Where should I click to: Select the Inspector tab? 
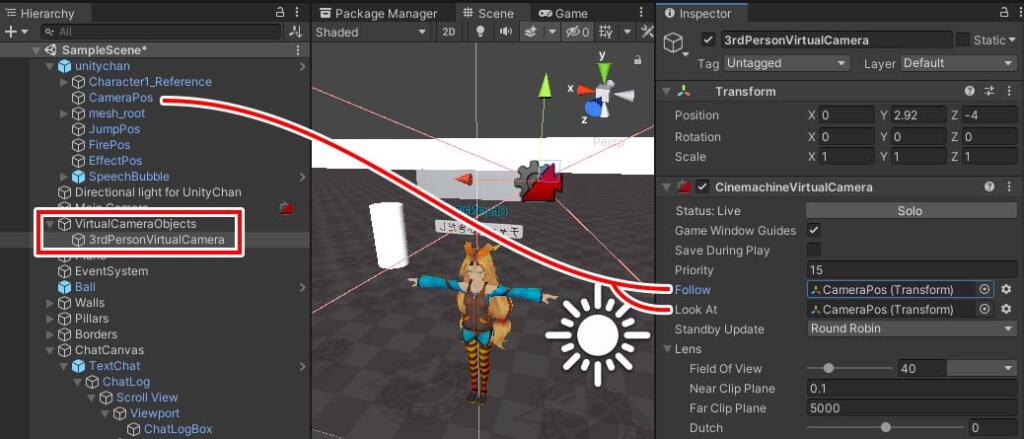(x=699, y=13)
